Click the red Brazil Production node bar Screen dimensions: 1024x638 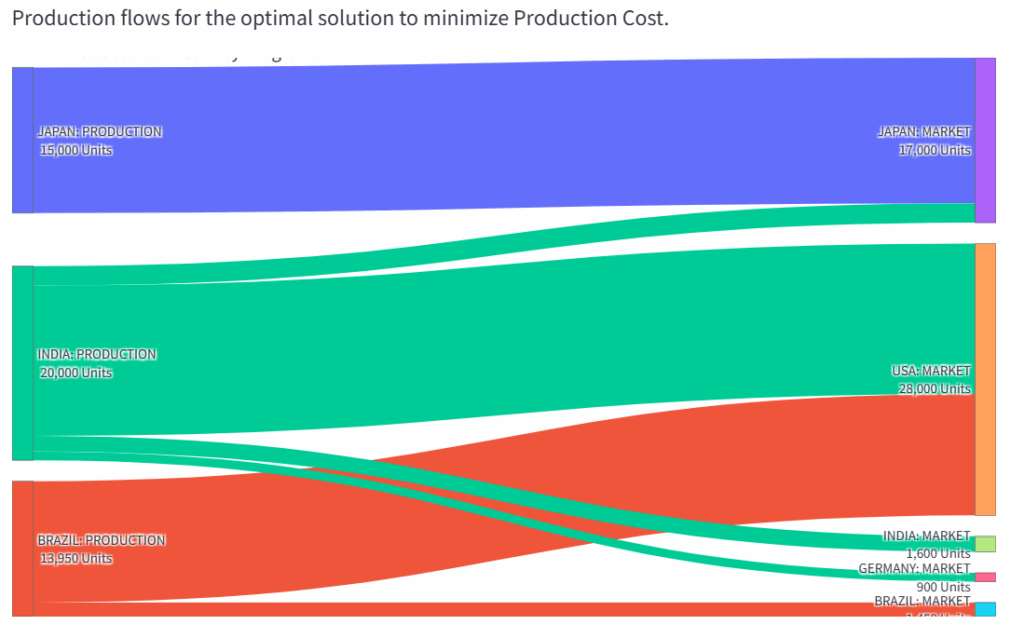pyautogui.click(x=22, y=548)
